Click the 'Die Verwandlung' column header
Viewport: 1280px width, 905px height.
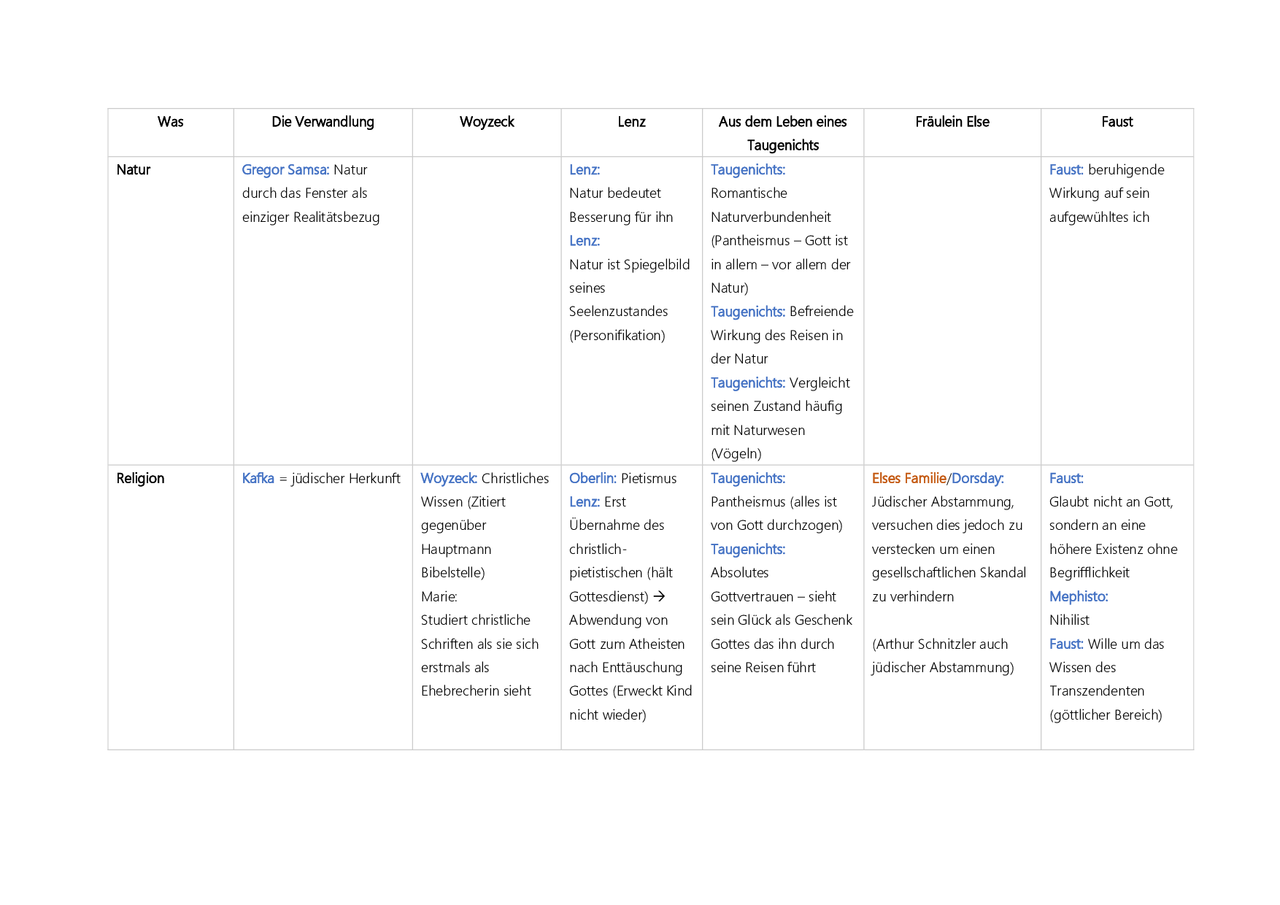click(x=323, y=122)
